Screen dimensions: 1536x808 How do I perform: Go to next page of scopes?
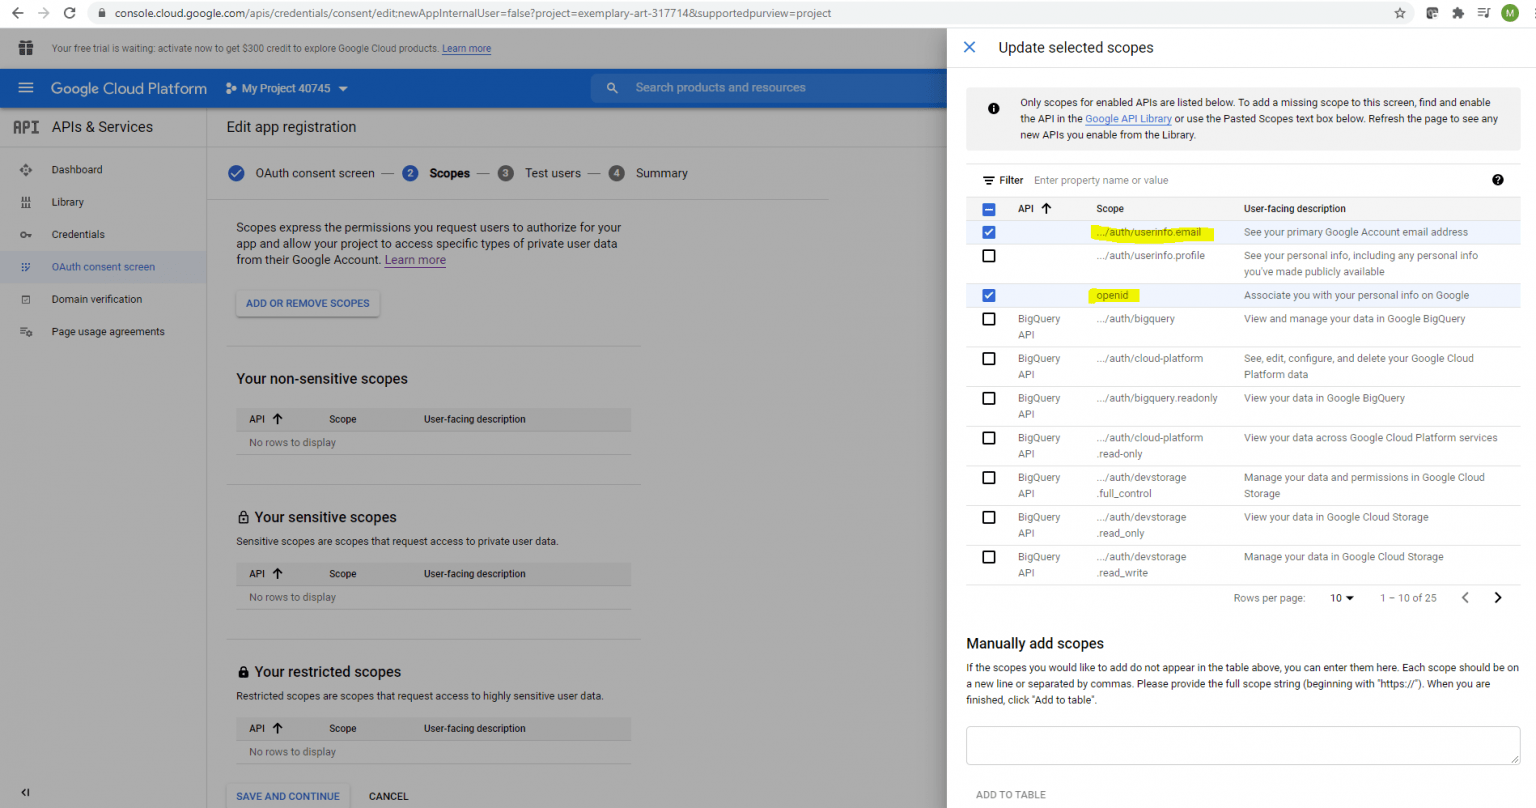pyautogui.click(x=1497, y=598)
